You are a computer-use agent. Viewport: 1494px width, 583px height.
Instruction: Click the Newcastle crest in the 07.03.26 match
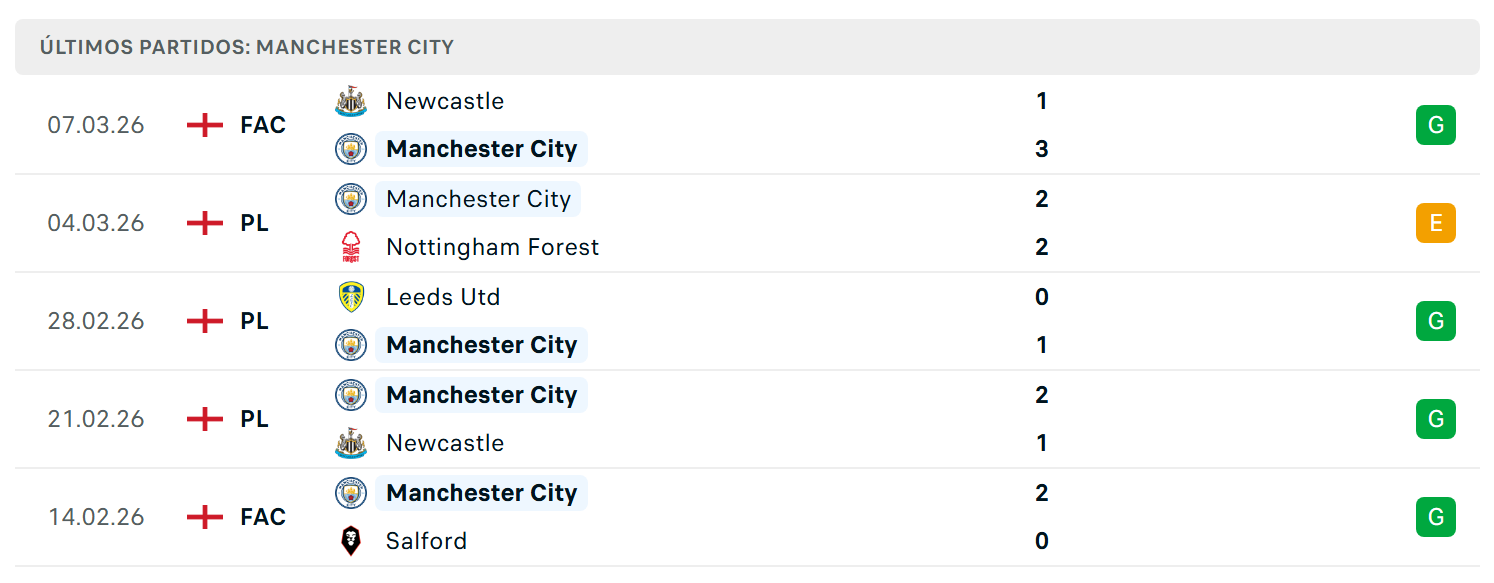click(x=351, y=101)
